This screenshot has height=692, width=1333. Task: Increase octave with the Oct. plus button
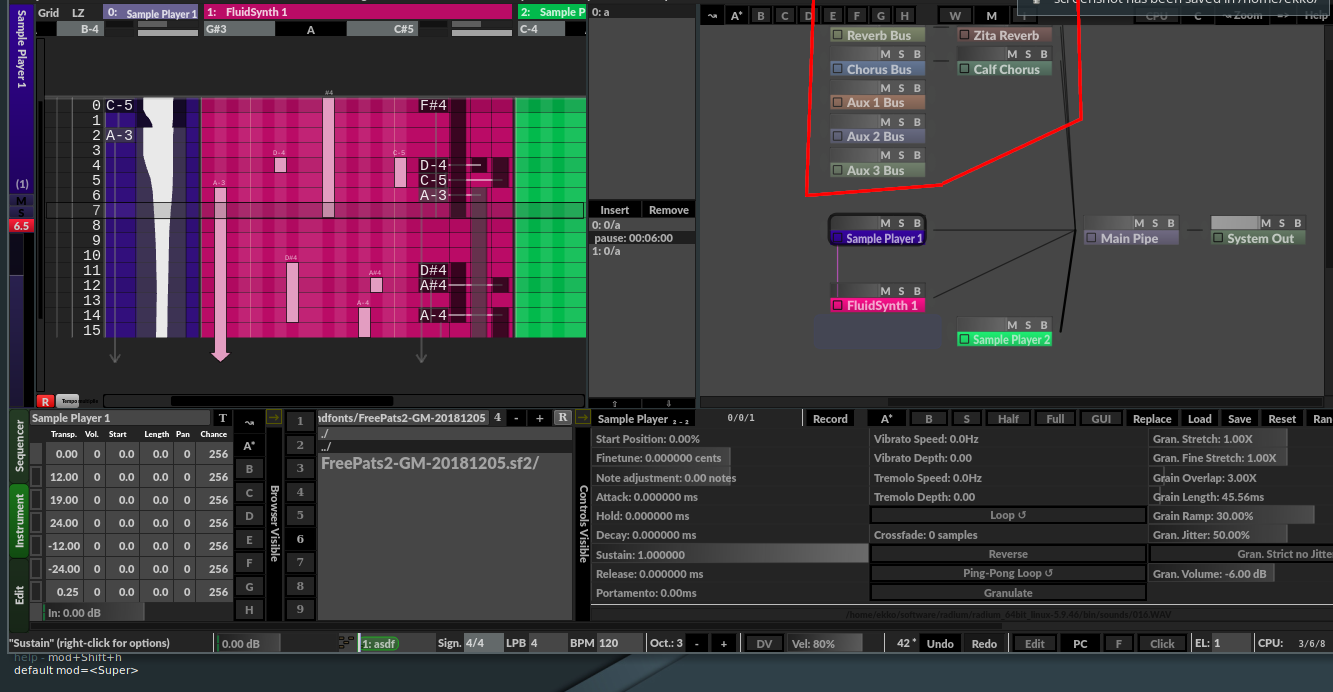point(724,643)
